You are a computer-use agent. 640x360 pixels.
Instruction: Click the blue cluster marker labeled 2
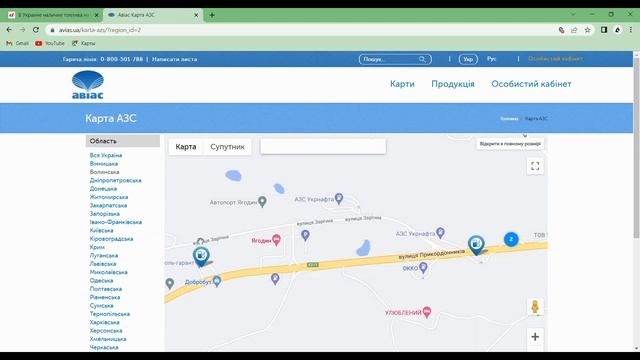511,239
